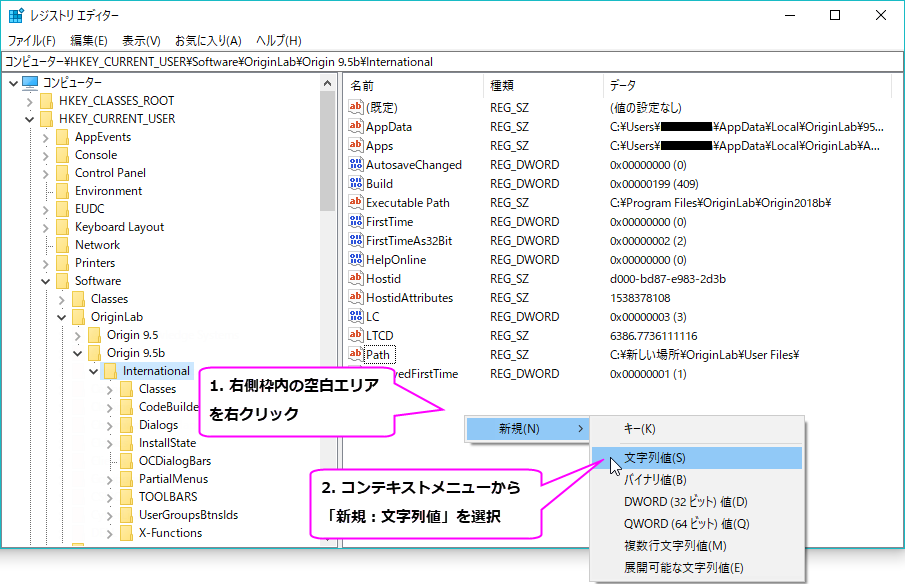Screen dimensions: 905x584
Task: Collapse the コンピューター root node
Action: 13,83
